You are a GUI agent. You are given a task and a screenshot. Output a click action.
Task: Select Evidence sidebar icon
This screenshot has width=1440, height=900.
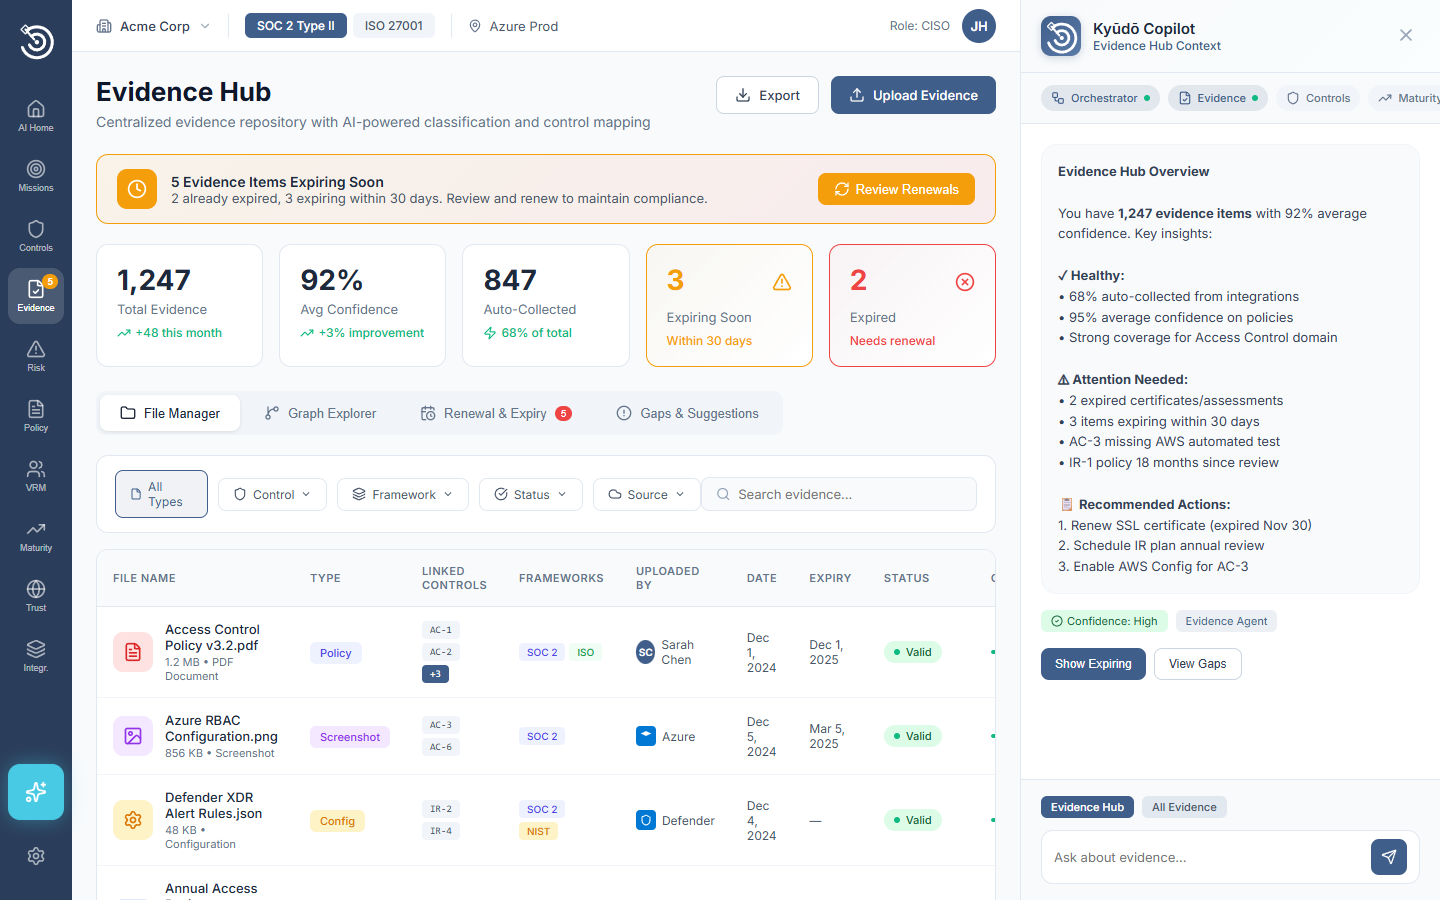[36, 295]
